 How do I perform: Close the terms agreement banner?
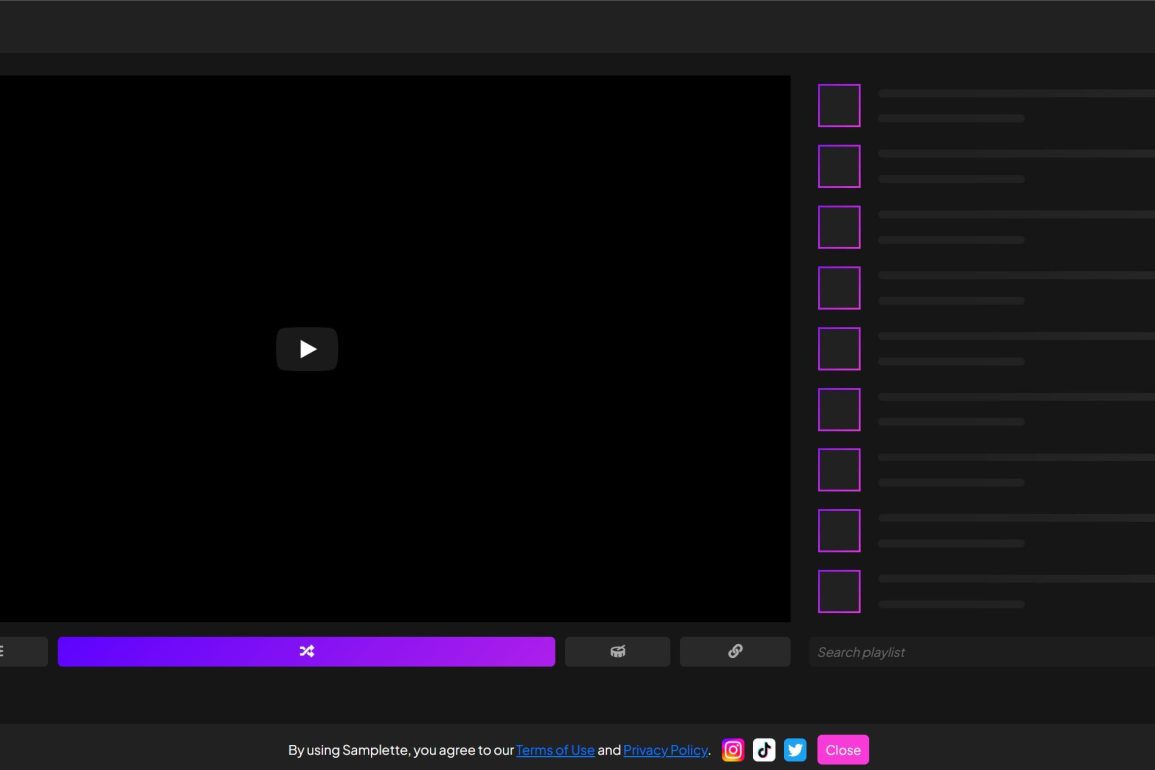coord(843,750)
